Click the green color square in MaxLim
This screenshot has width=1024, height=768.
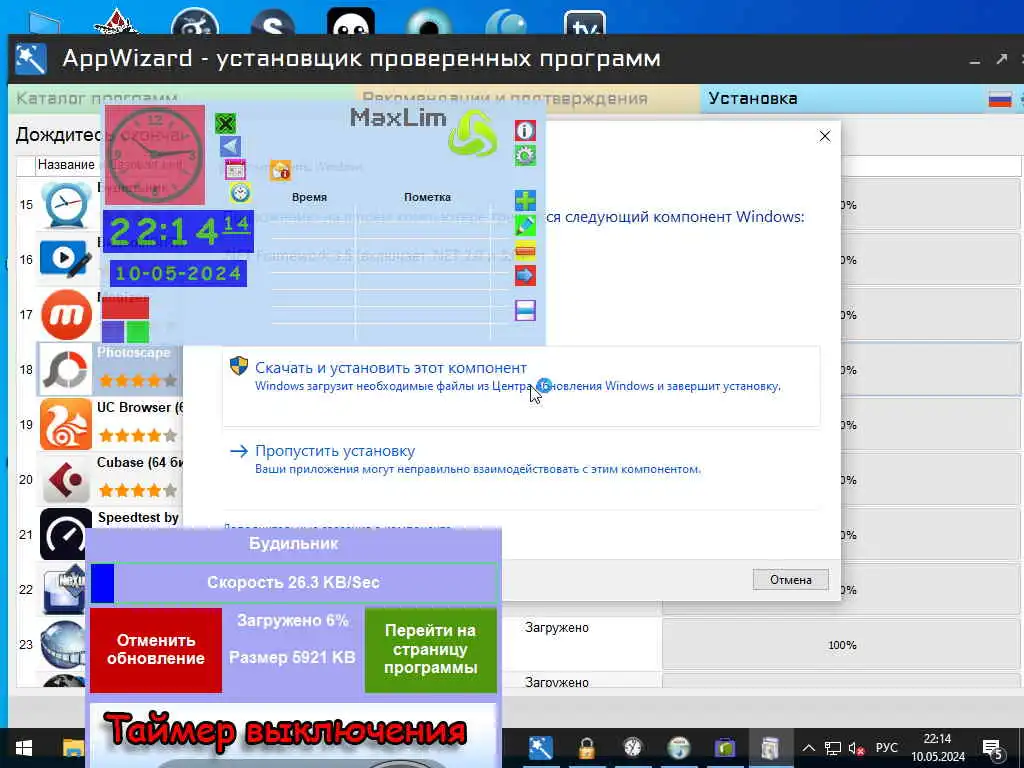[137, 332]
